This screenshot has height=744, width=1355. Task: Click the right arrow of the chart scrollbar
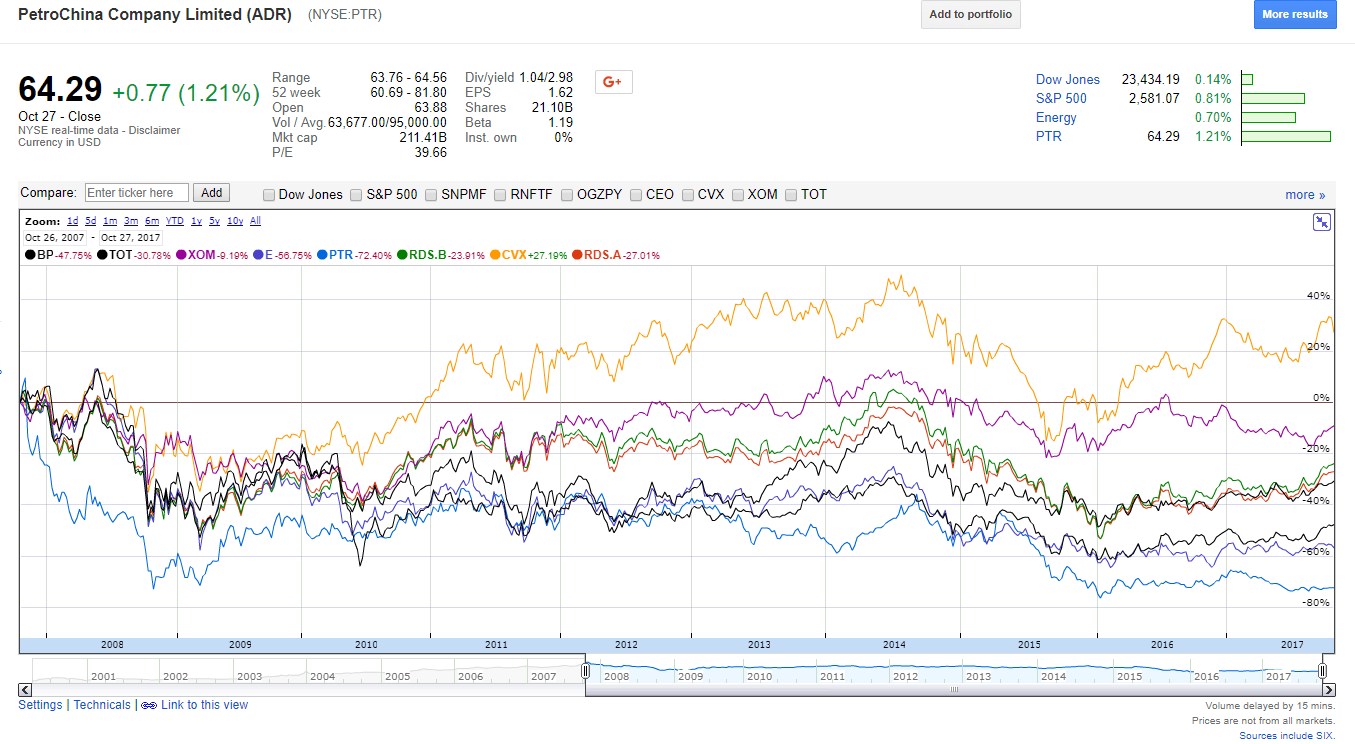1329,689
